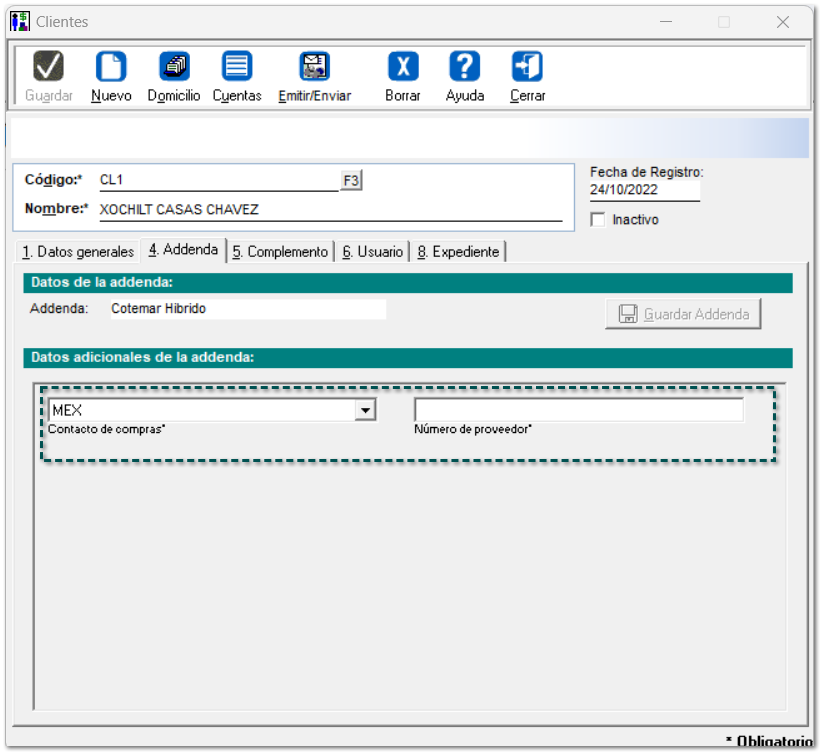Viewport: 823px width, 755px height.
Task: Click the Clientes window title icon
Action: coord(20,21)
